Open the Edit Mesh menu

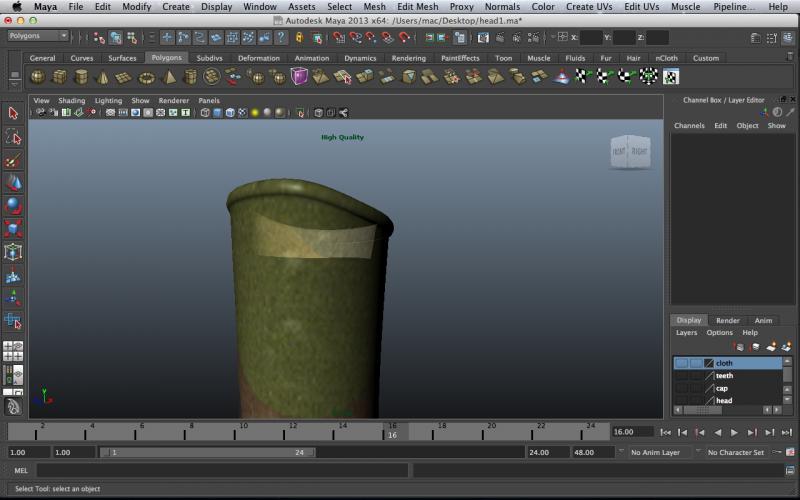point(417,6)
